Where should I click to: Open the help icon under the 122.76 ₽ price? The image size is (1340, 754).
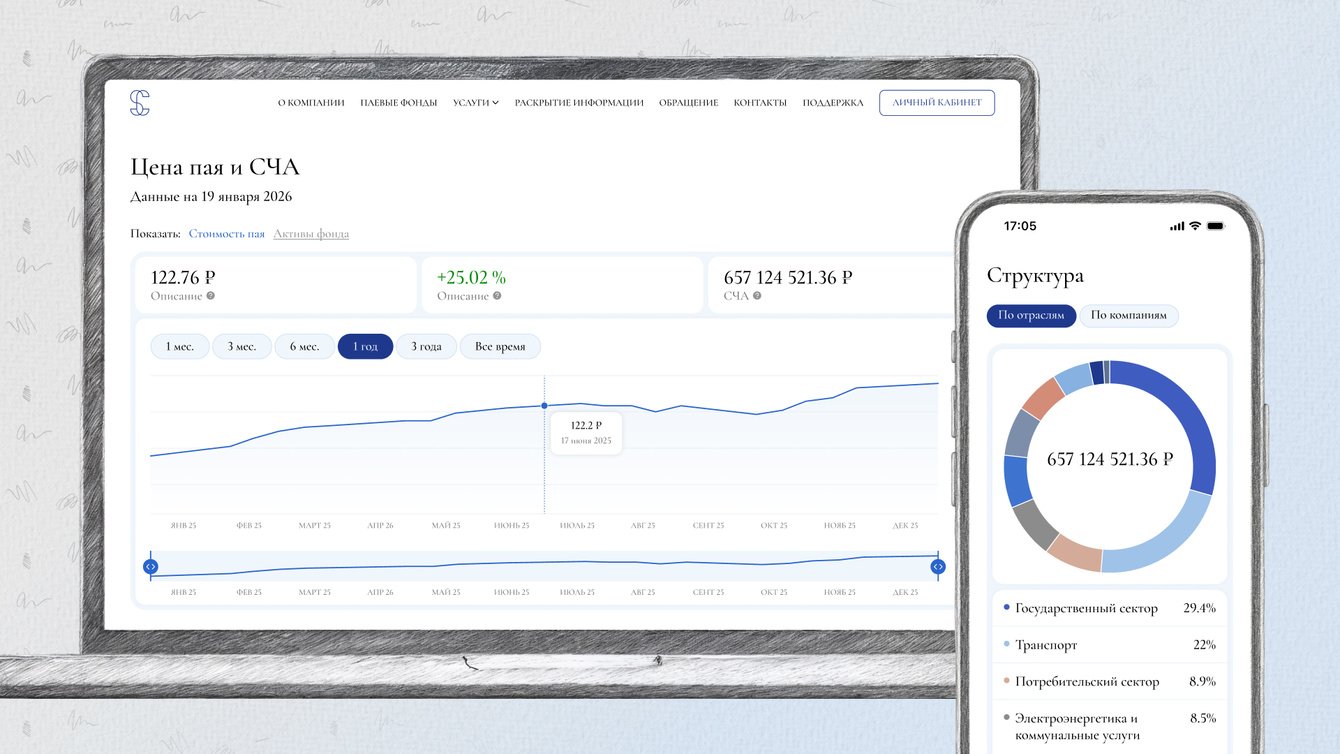[210, 296]
